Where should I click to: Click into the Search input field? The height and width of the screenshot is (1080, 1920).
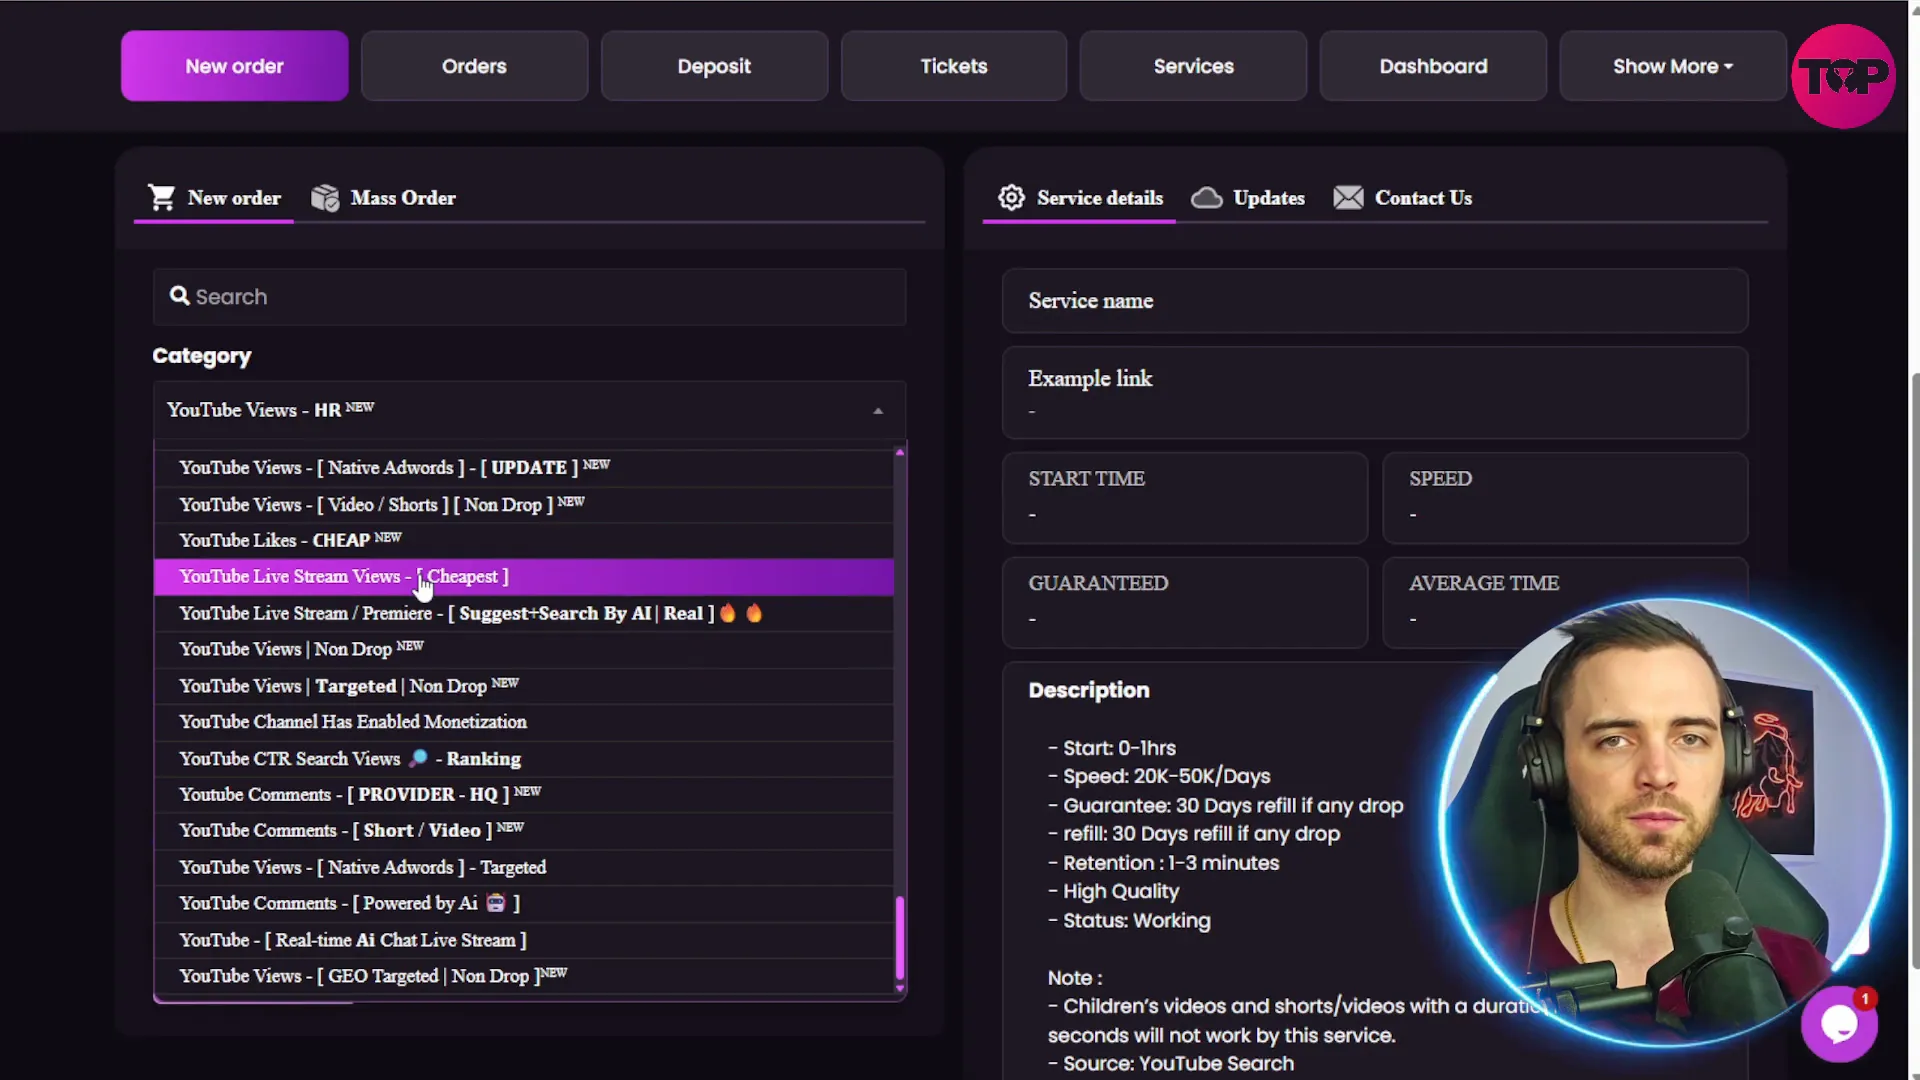click(530, 297)
